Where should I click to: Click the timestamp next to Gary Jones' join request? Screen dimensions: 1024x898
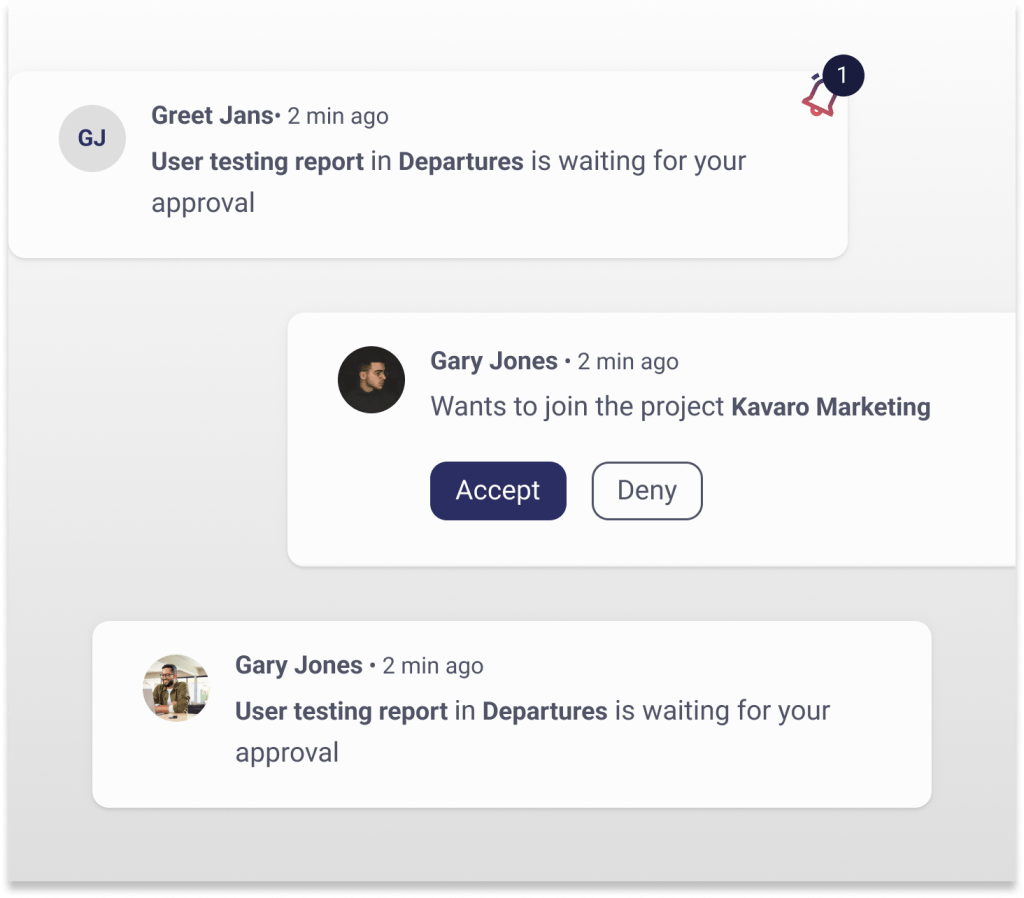[x=627, y=361]
